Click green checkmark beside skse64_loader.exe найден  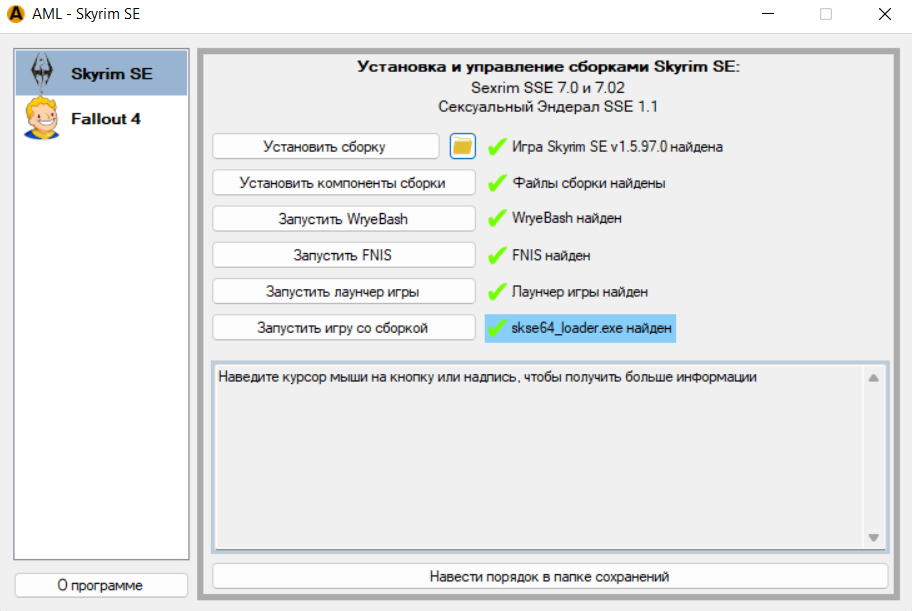[x=497, y=327]
